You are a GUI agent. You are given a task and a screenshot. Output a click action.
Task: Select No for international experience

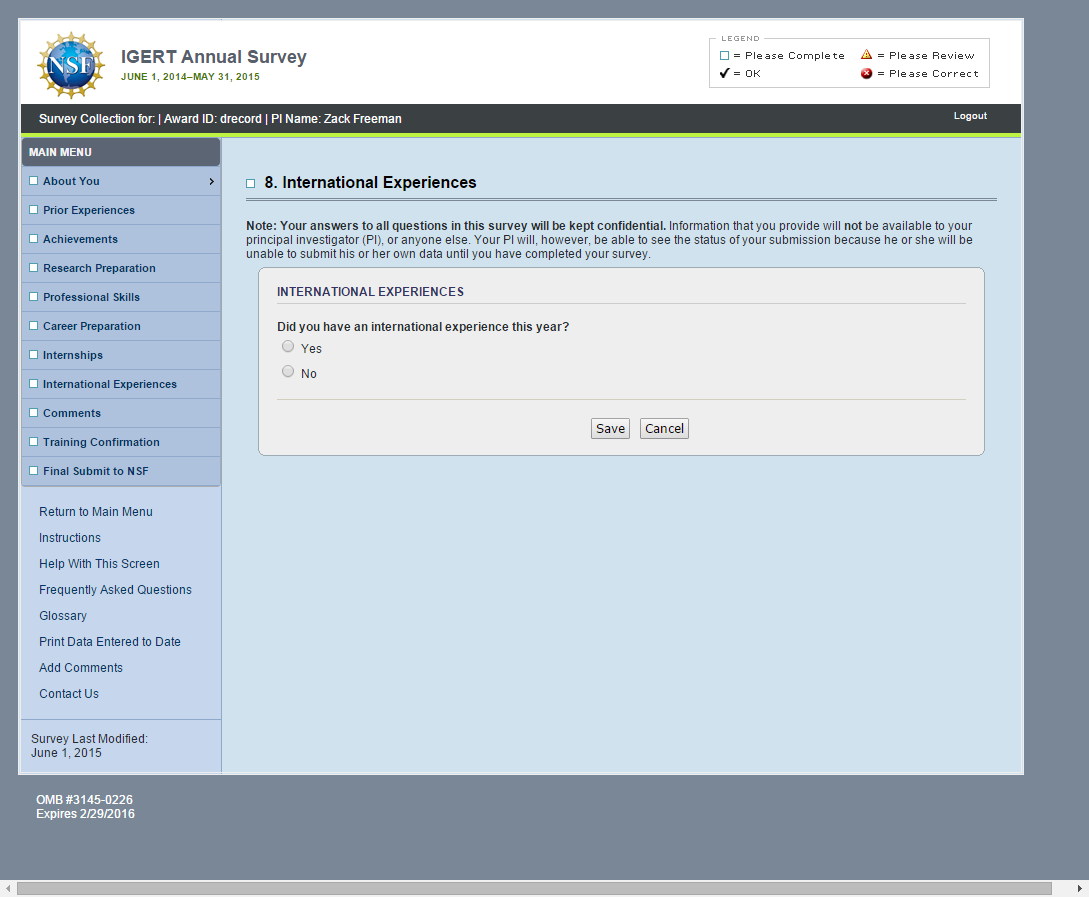click(288, 372)
